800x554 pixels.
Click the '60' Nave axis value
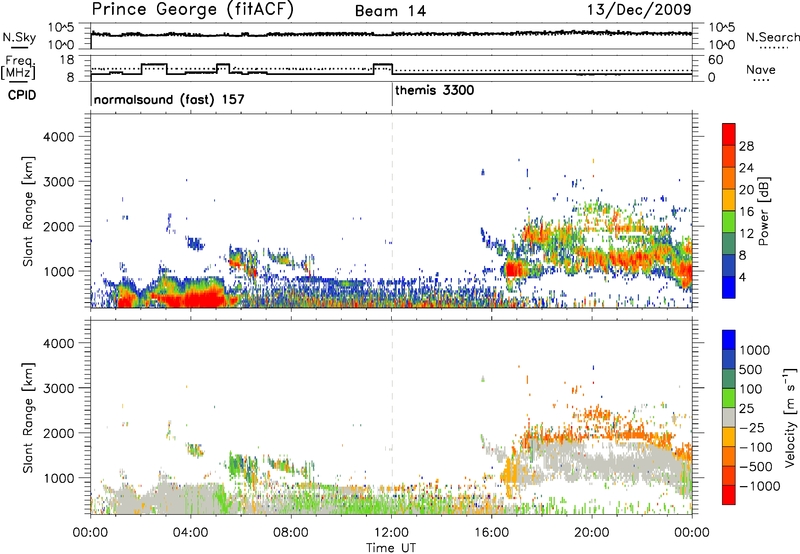coord(716,60)
